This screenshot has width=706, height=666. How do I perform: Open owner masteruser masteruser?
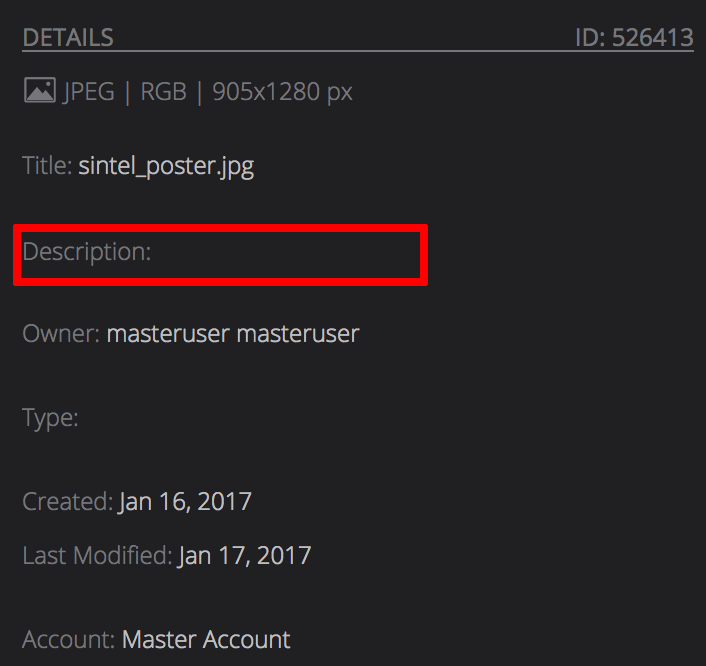[232, 333]
